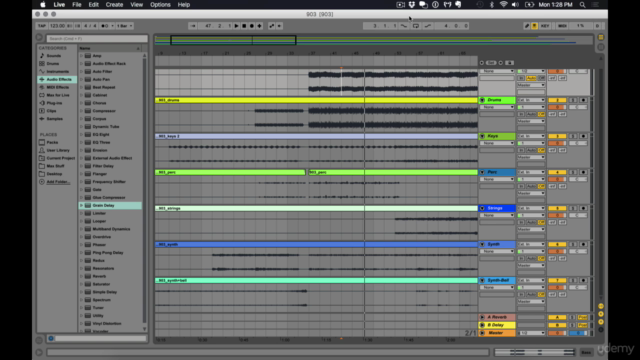This screenshot has height=360, width=640.
Task: Arm the Perc track for recording
Action: tap(583, 172)
